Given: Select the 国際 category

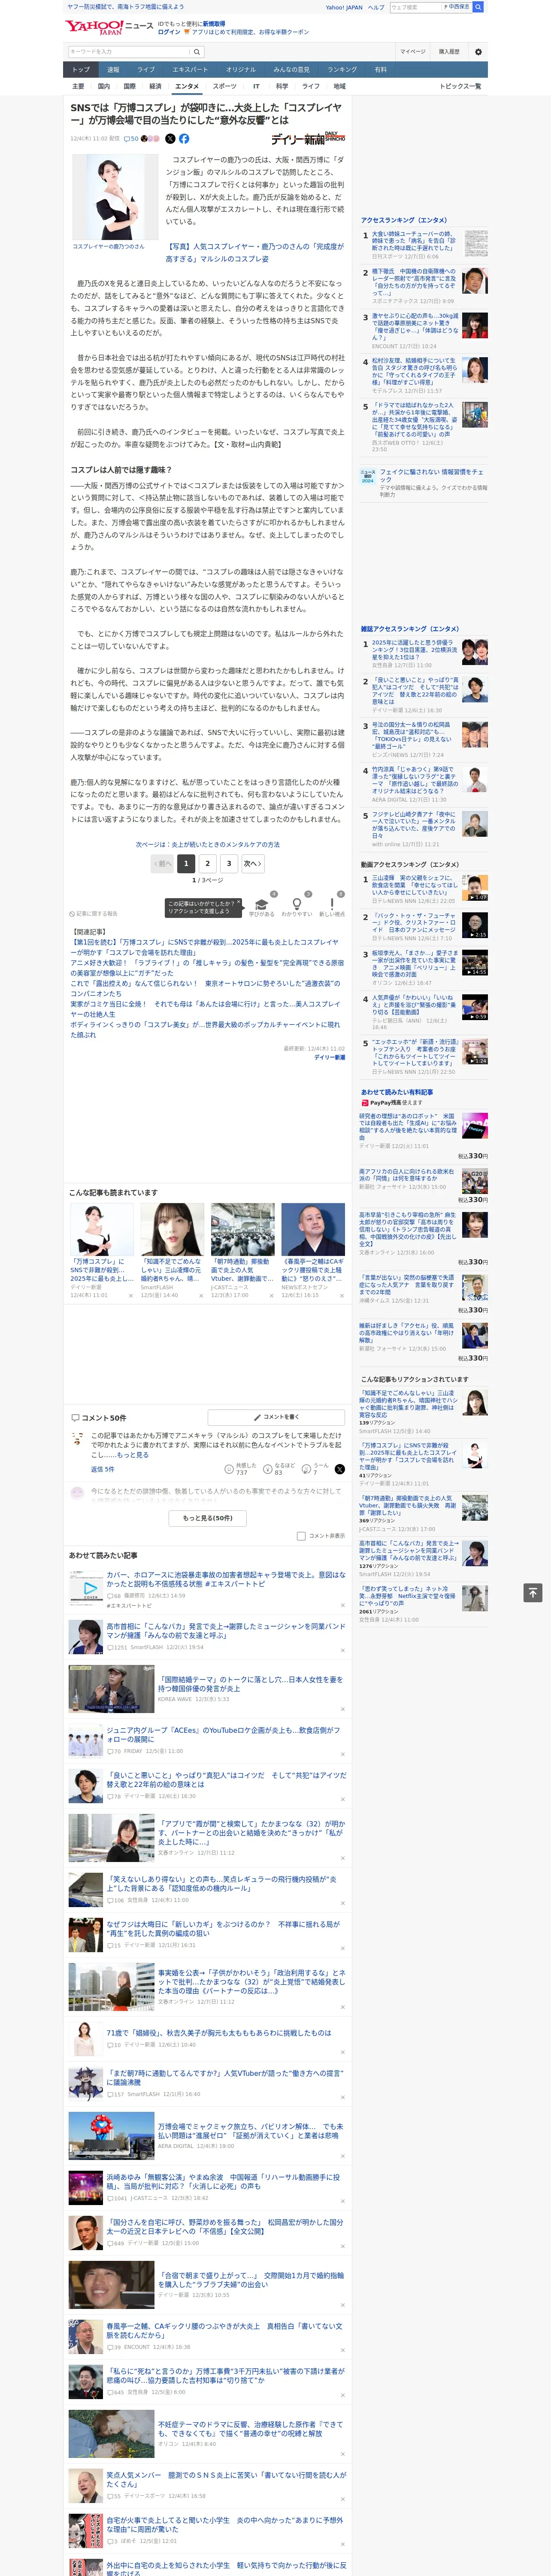Looking at the screenshot, I should [x=129, y=86].
